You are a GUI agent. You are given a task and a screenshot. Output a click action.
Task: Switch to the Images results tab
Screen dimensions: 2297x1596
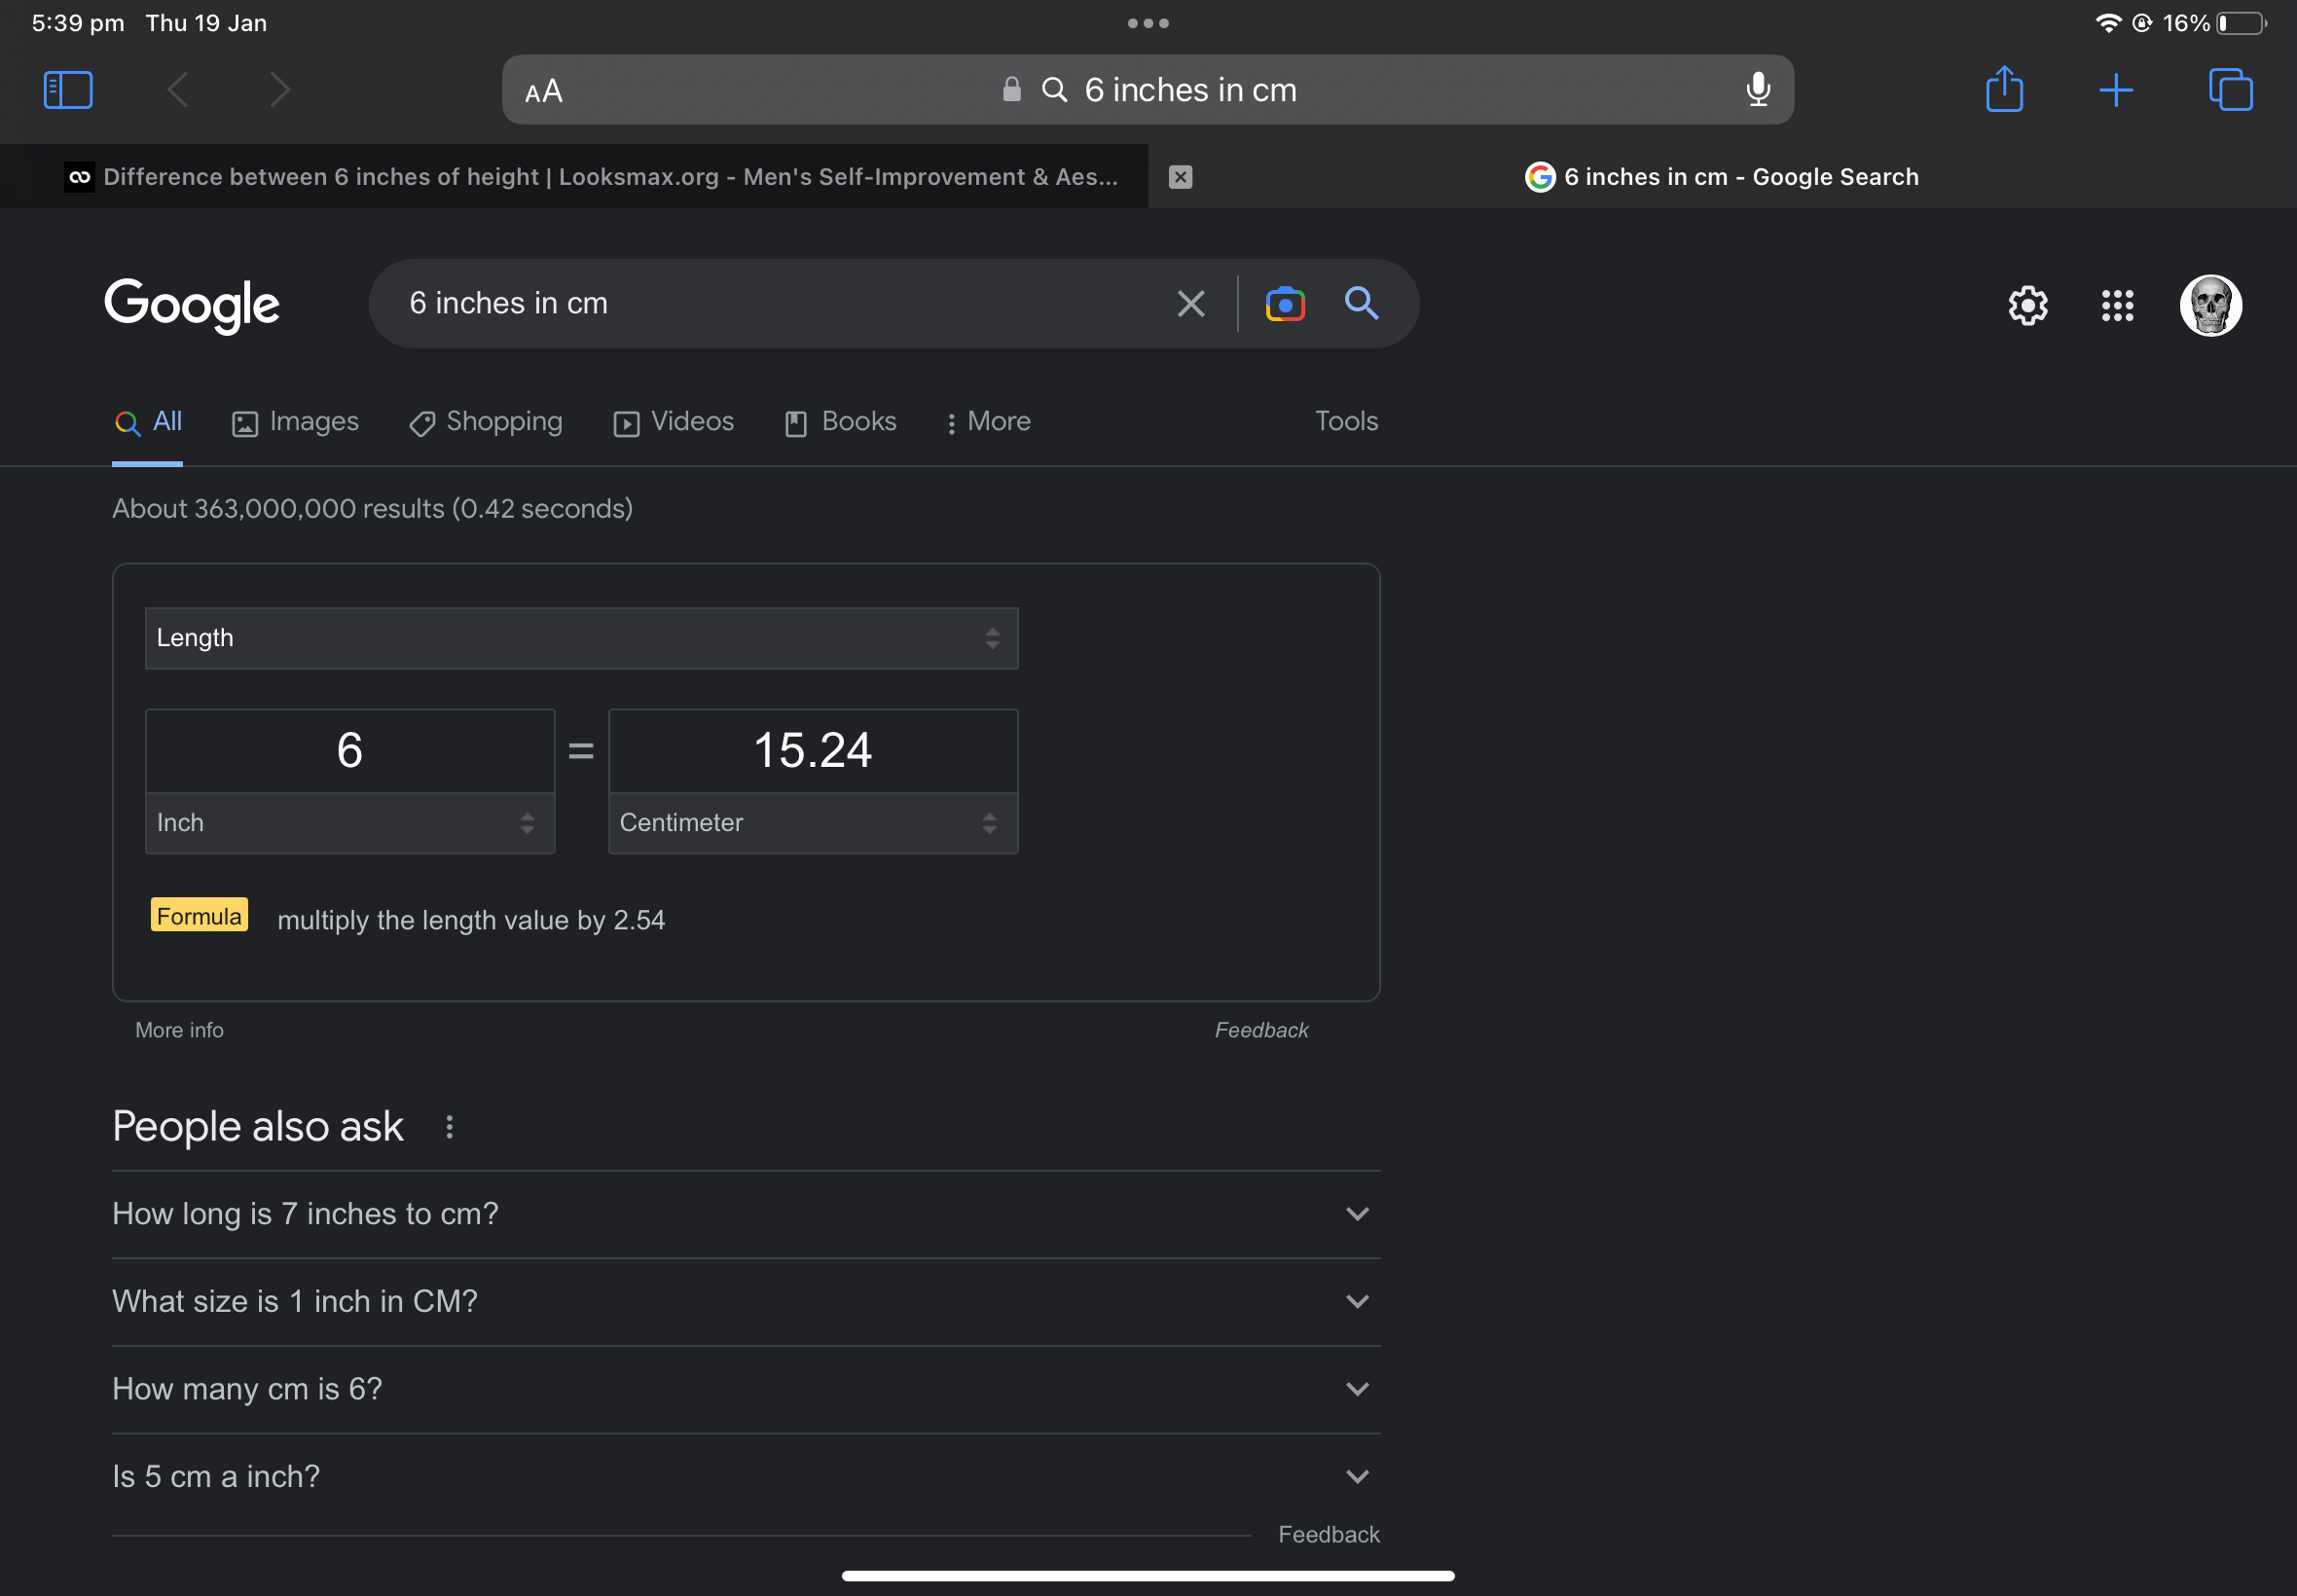click(x=295, y=422)
